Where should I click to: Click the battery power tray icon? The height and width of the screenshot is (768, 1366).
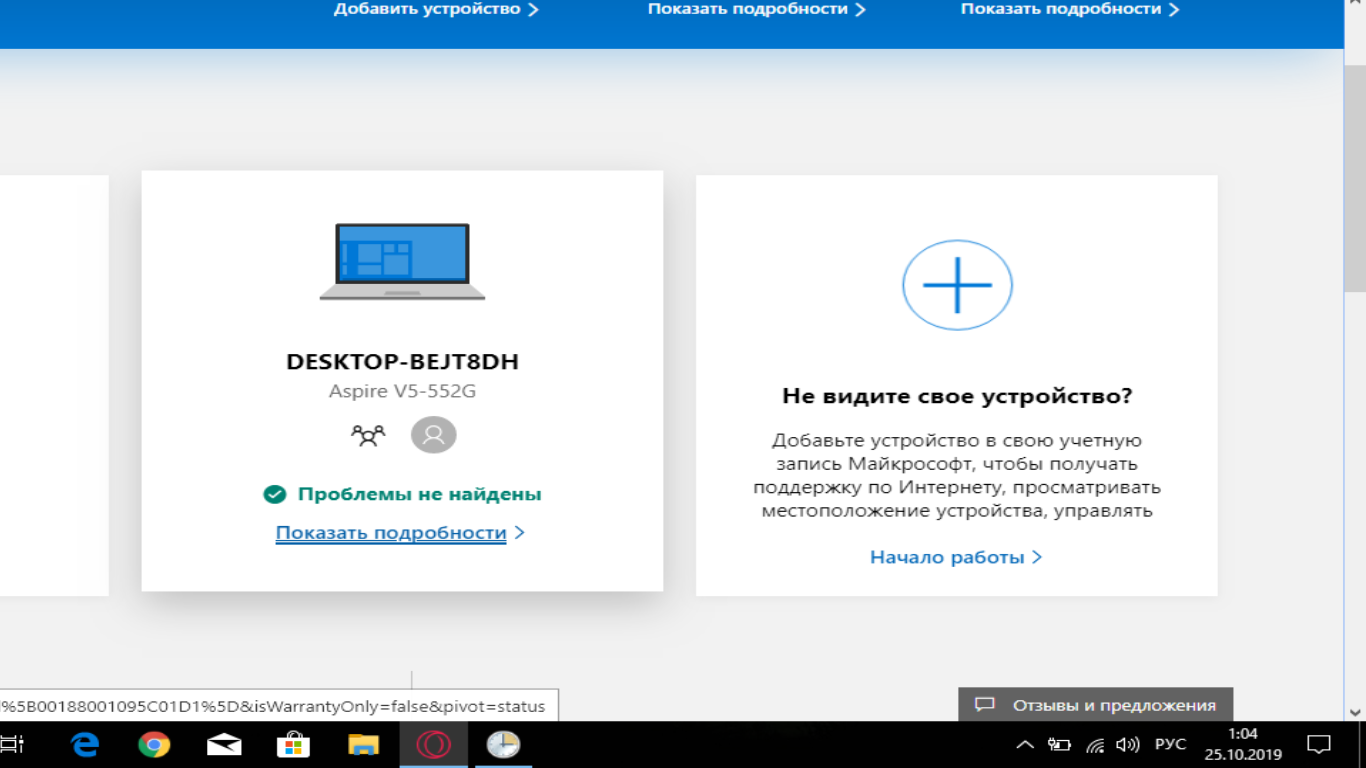pyautogui.click(x=1059, y=745)
